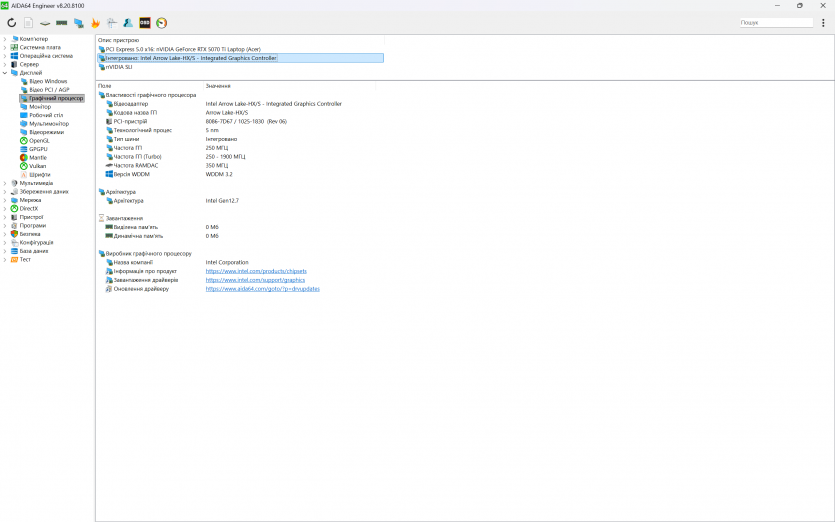Select the Монітор item in the tree
The image size is (835, 522).
tap(40, 107)
